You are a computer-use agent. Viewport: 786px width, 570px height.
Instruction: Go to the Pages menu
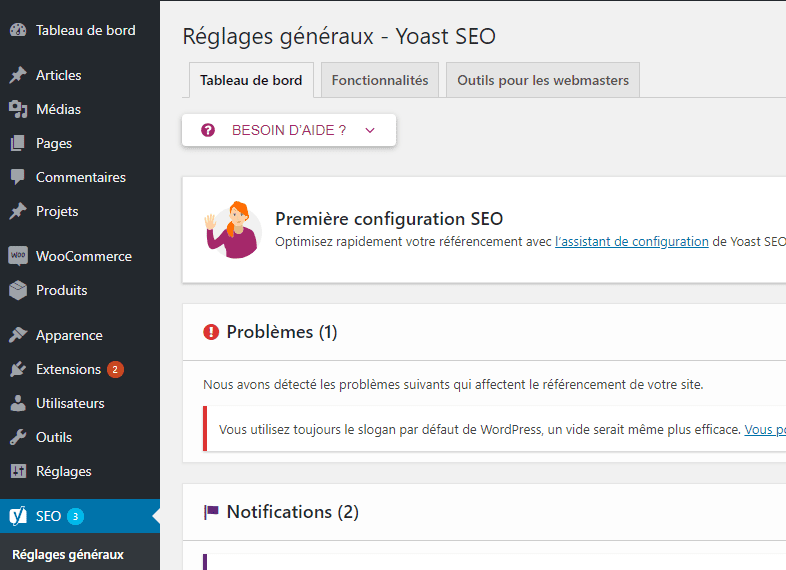click(x=80, y=143)
